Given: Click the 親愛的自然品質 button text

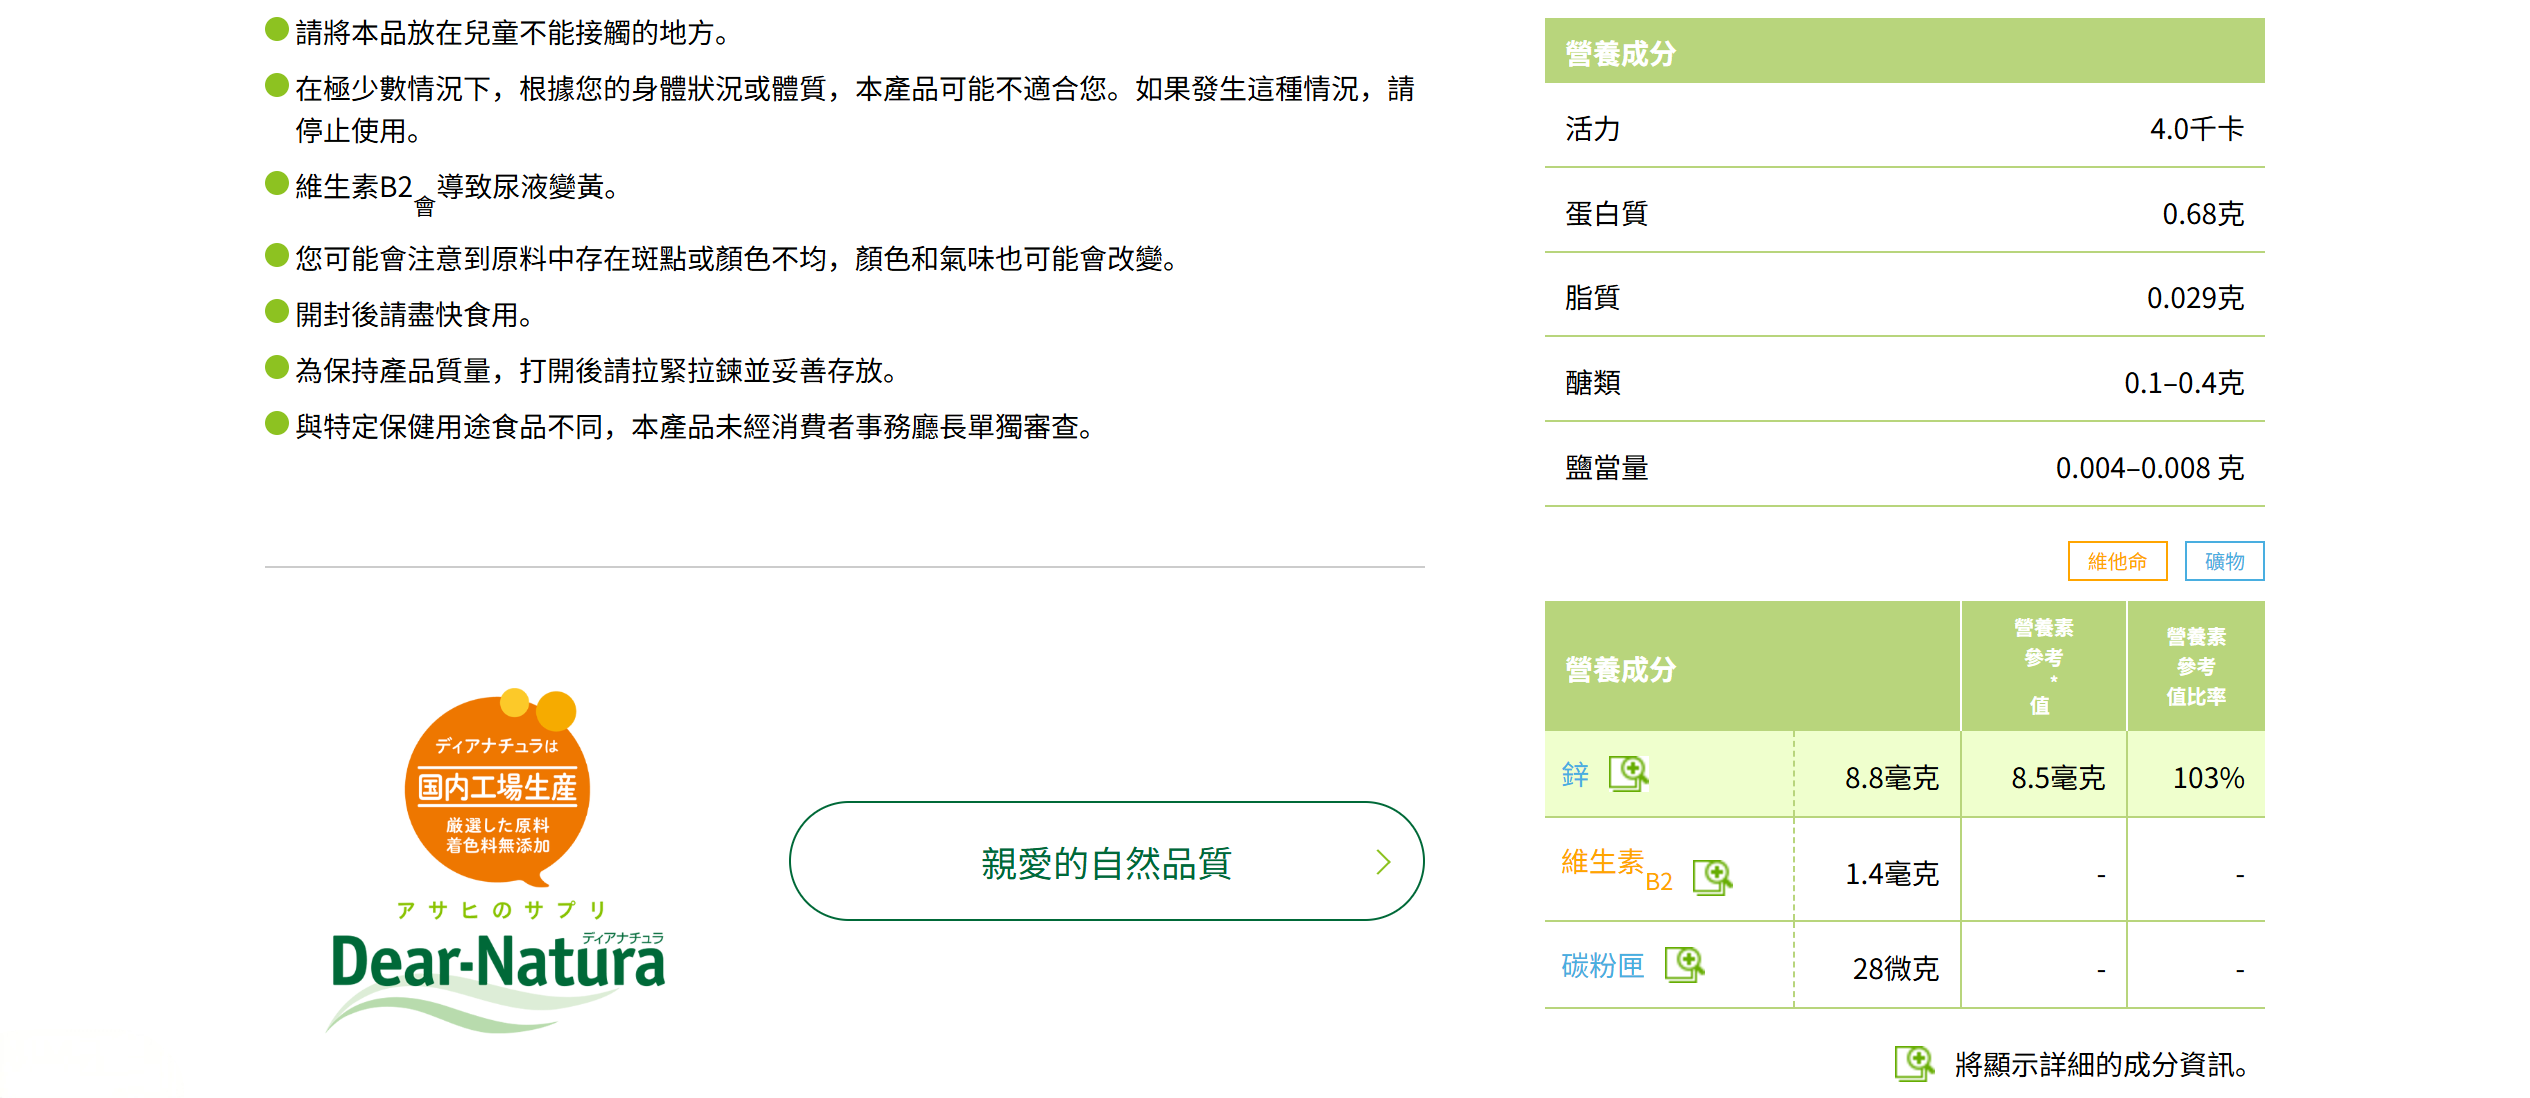Looking at the screenshot, I should point(1106,862).
